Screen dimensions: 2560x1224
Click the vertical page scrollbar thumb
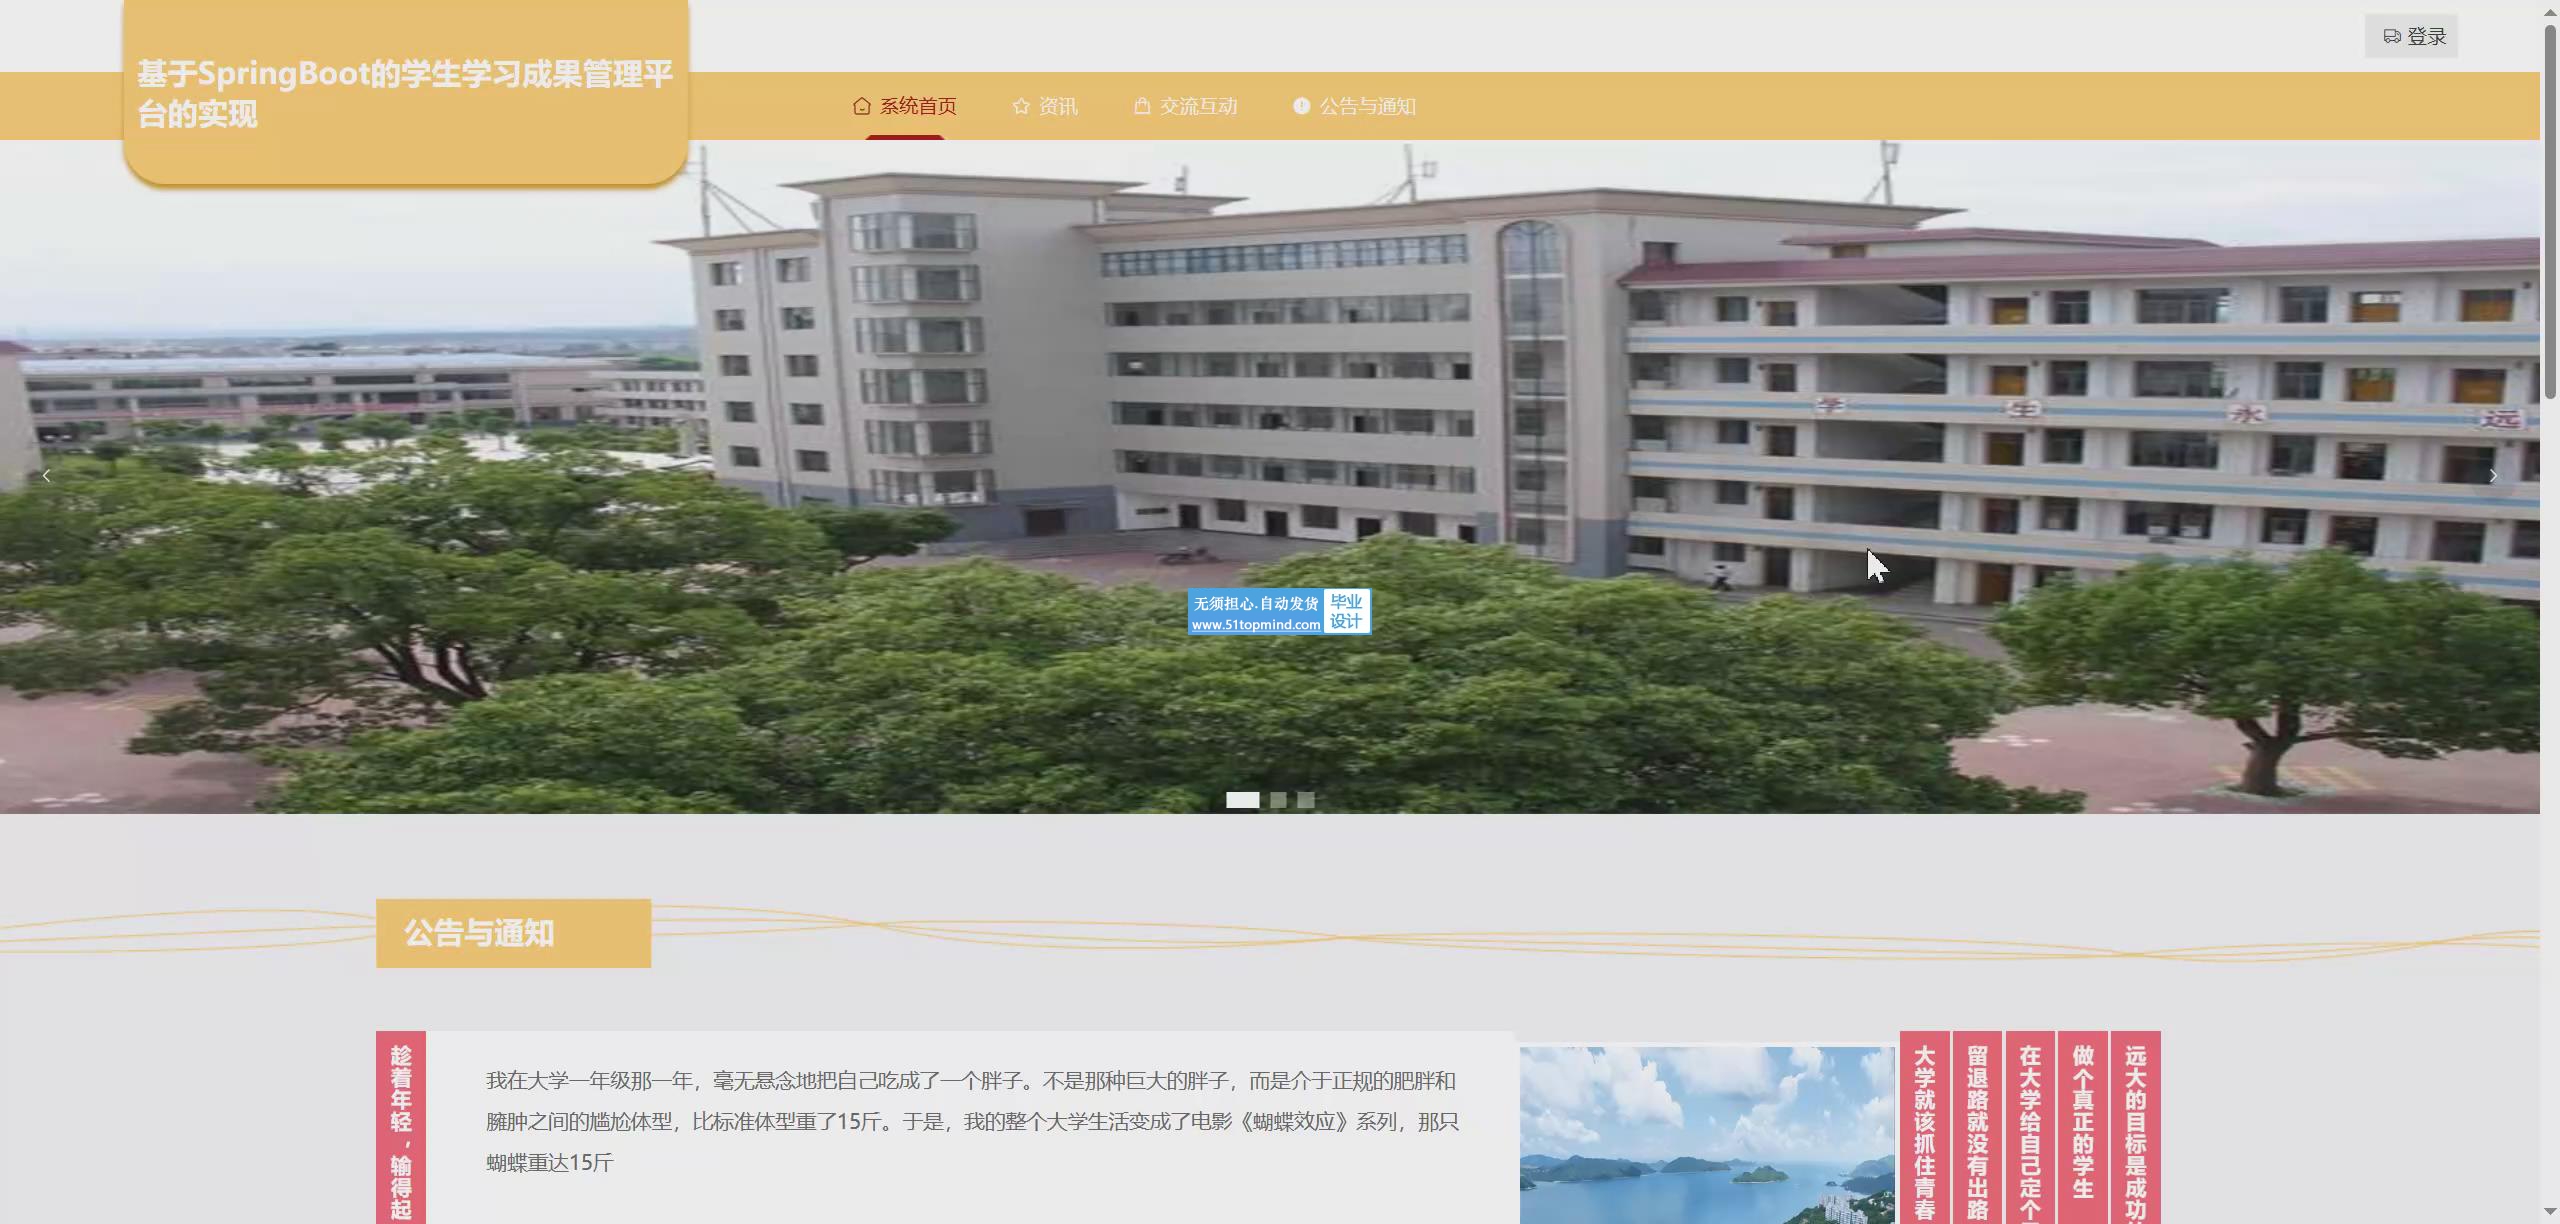(x=2550, y=210)
